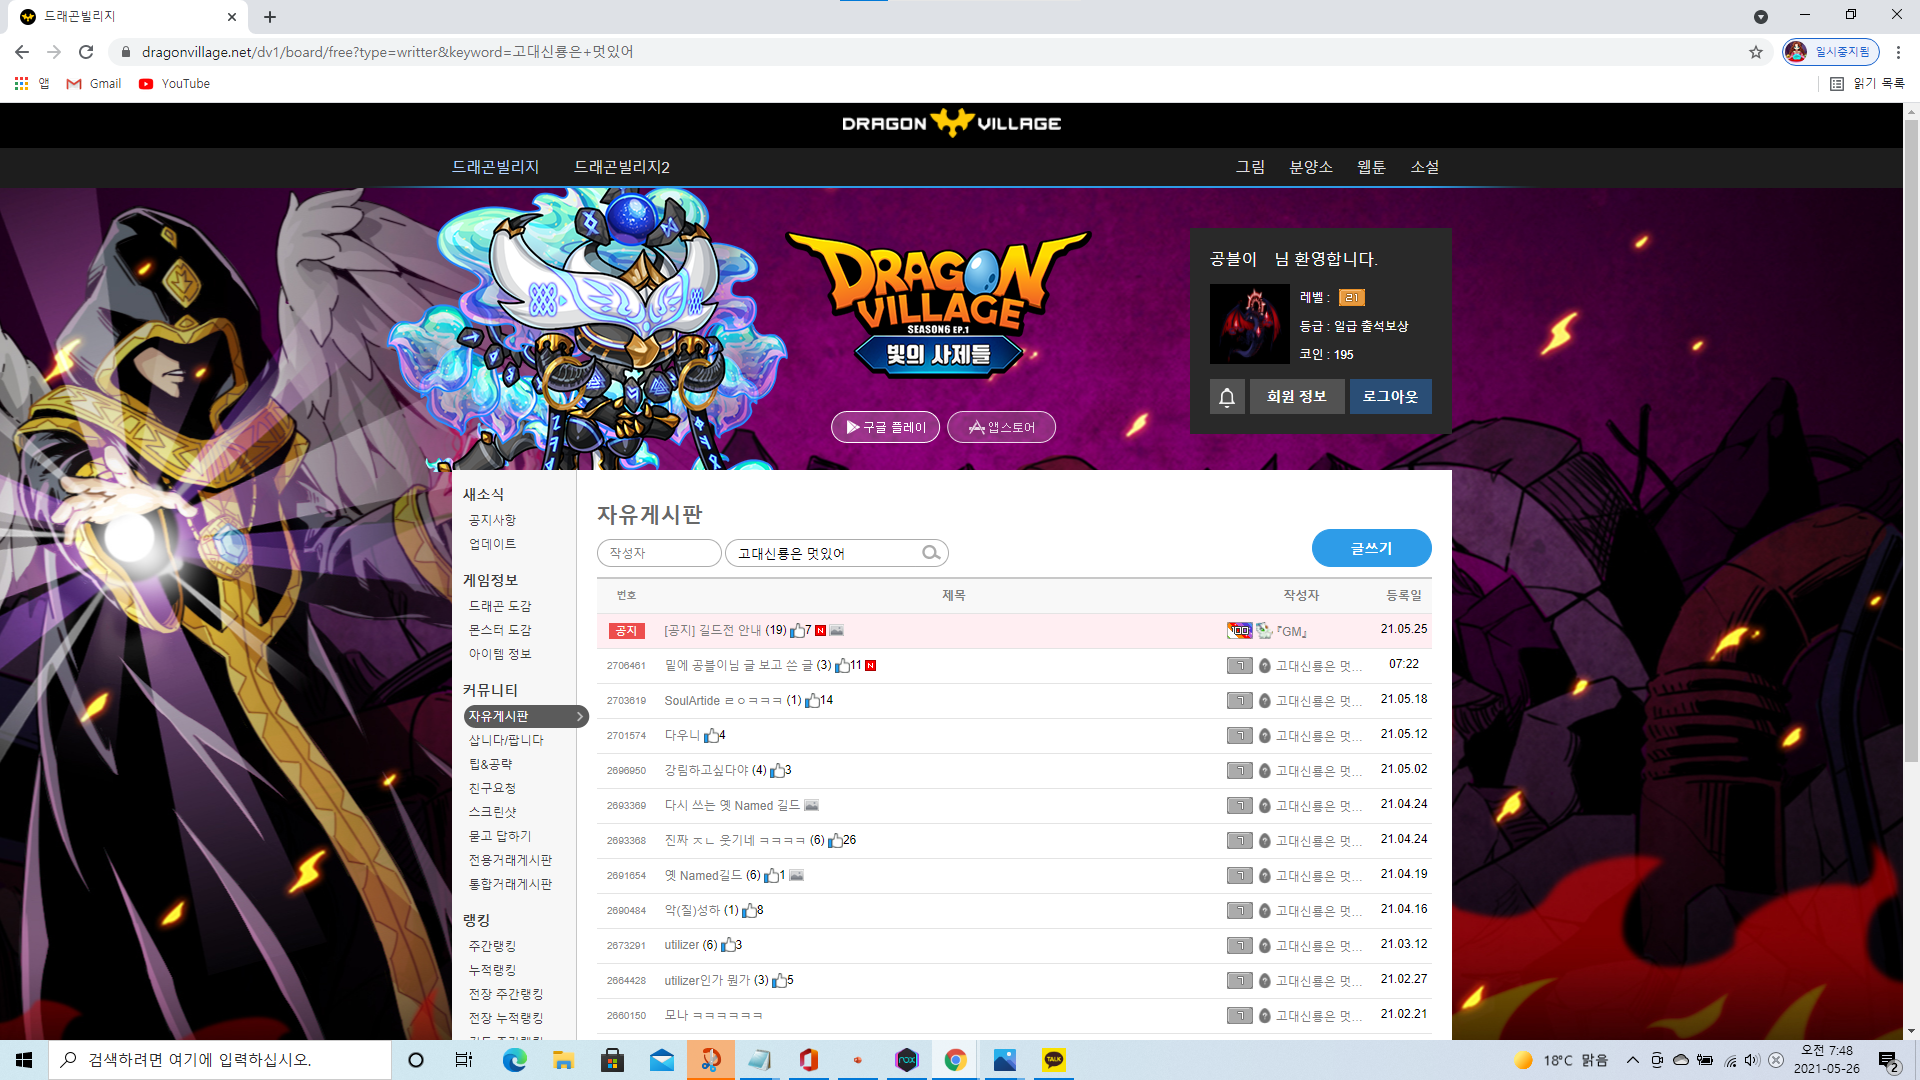Expand the Chrome tab search dropdown arrow
The image size is (1920, 1080).
tap(1761, 16)
